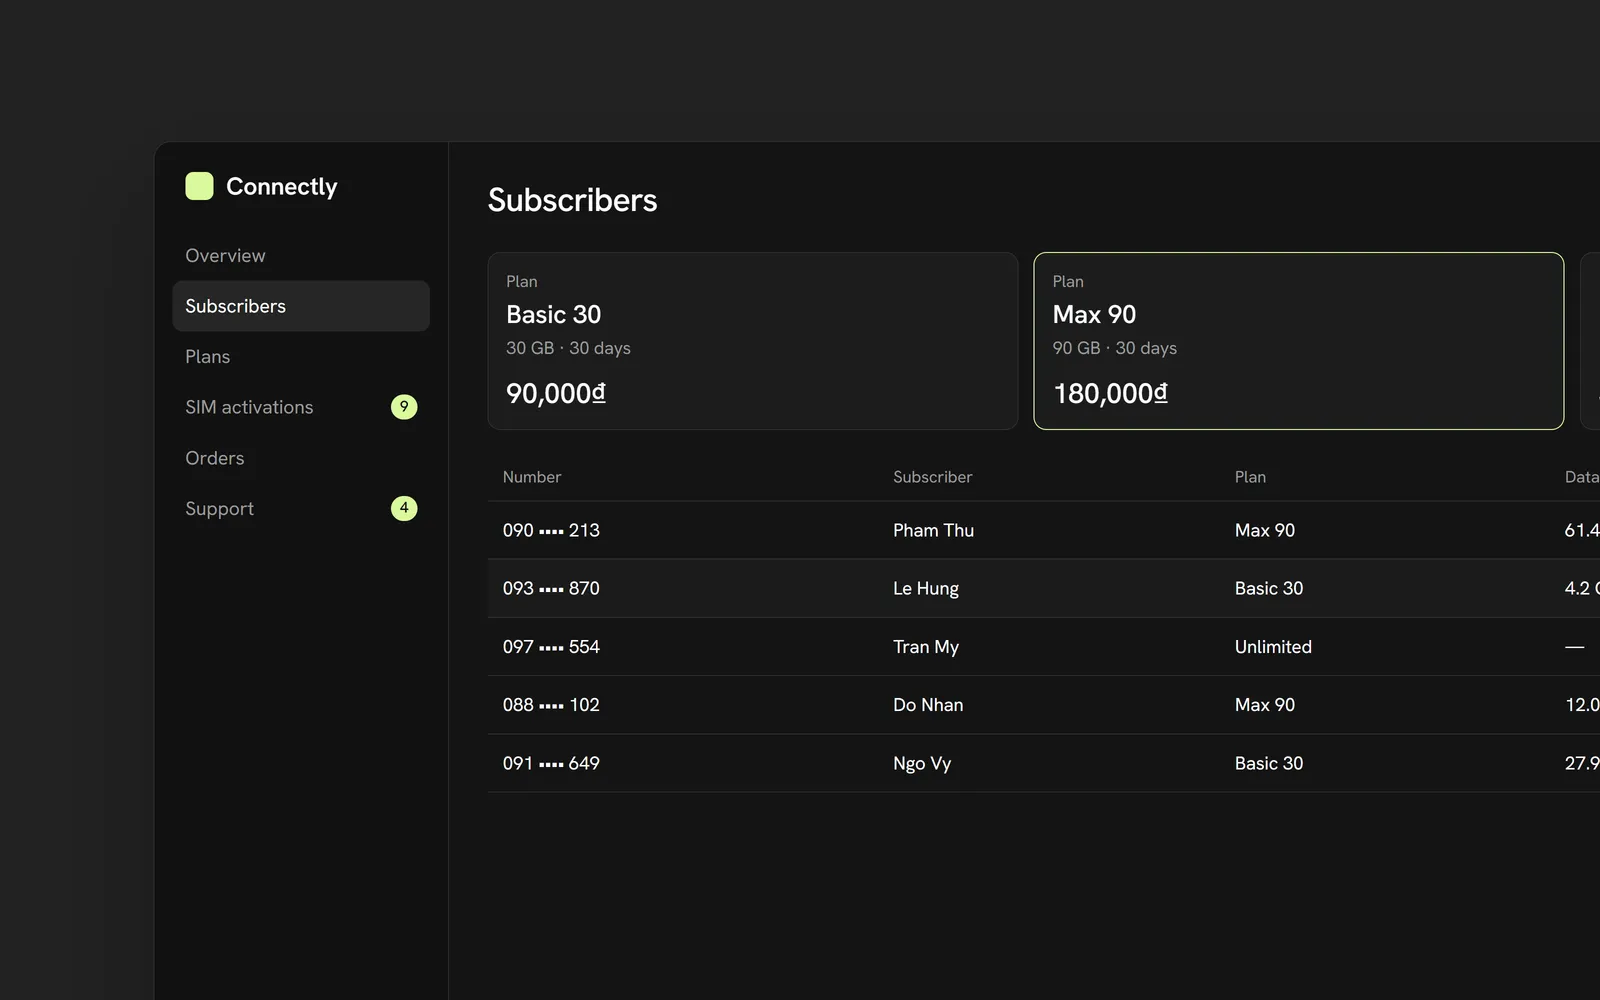Open subscriber row for Le Hung
Screen dimensions: 1600x1000
pyautogui.click(x=1044, y=588)
